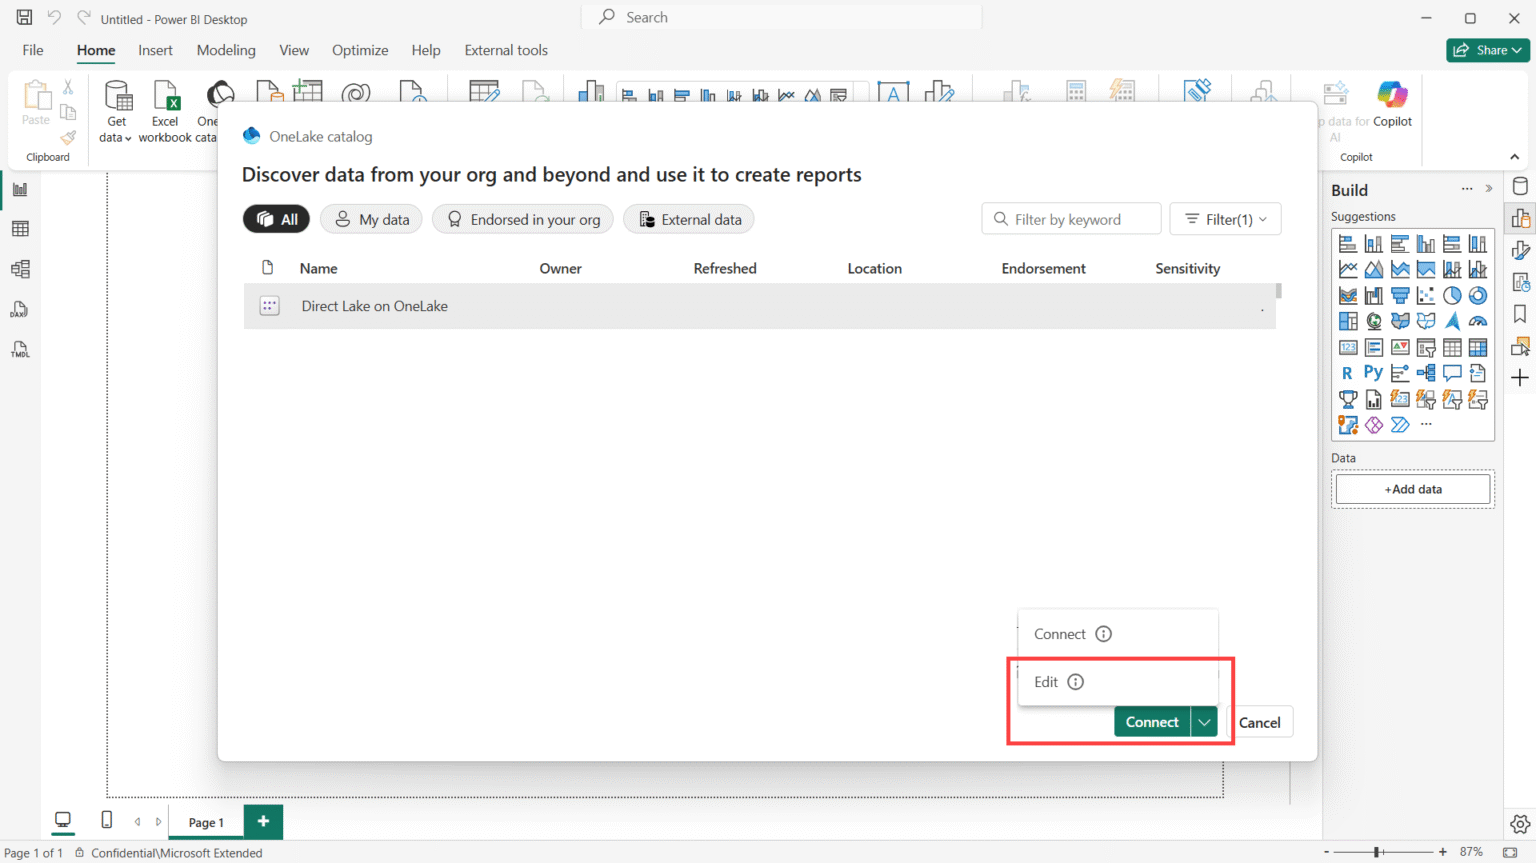Cancel the OneLake catalog dialog
Image resolution: width=1536 pixels, height=863 pixels.
point(1259,721)
